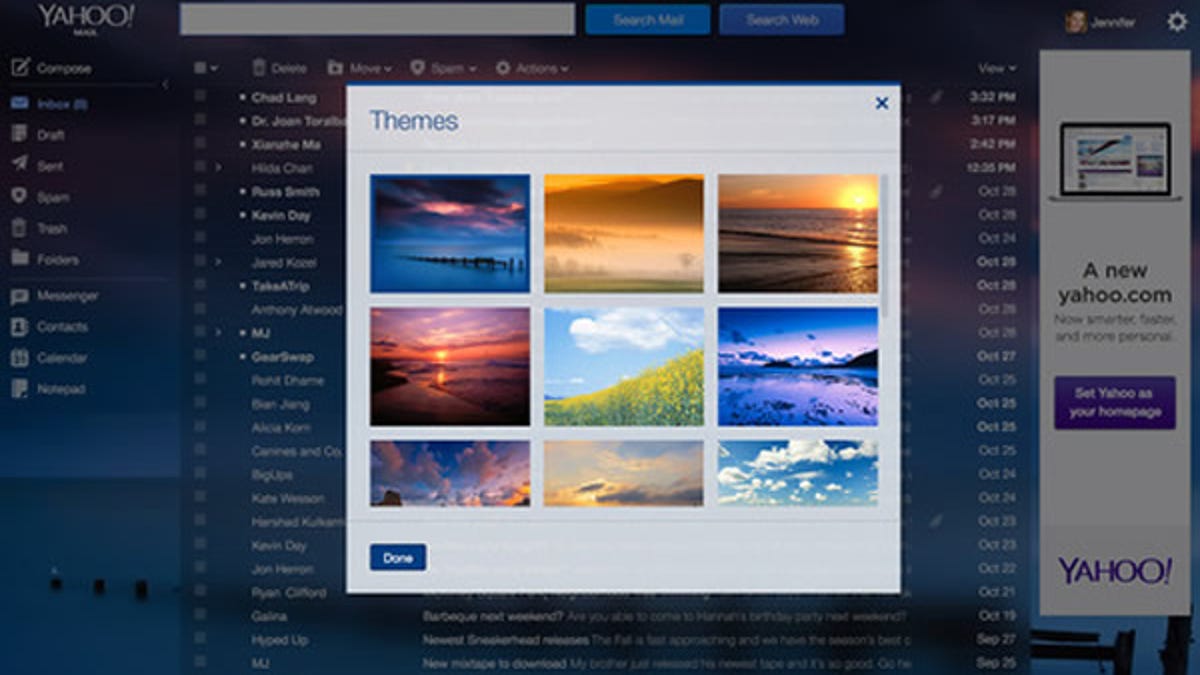Open the Actions dropdown
Screen dimensions: 1200x675
(x=534, y=68)
